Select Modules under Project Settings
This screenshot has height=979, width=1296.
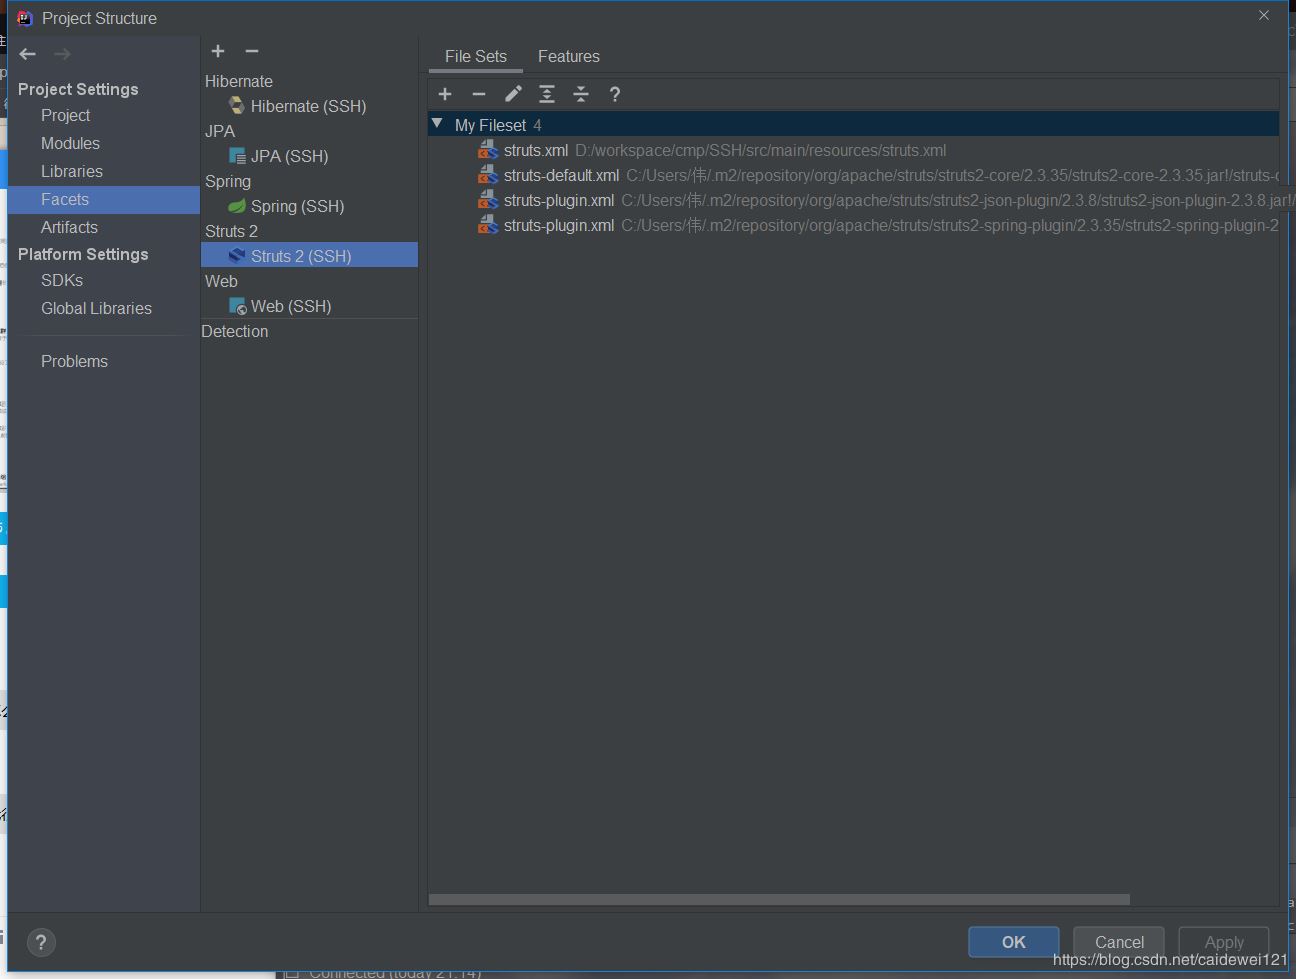(x=70, y=143)
